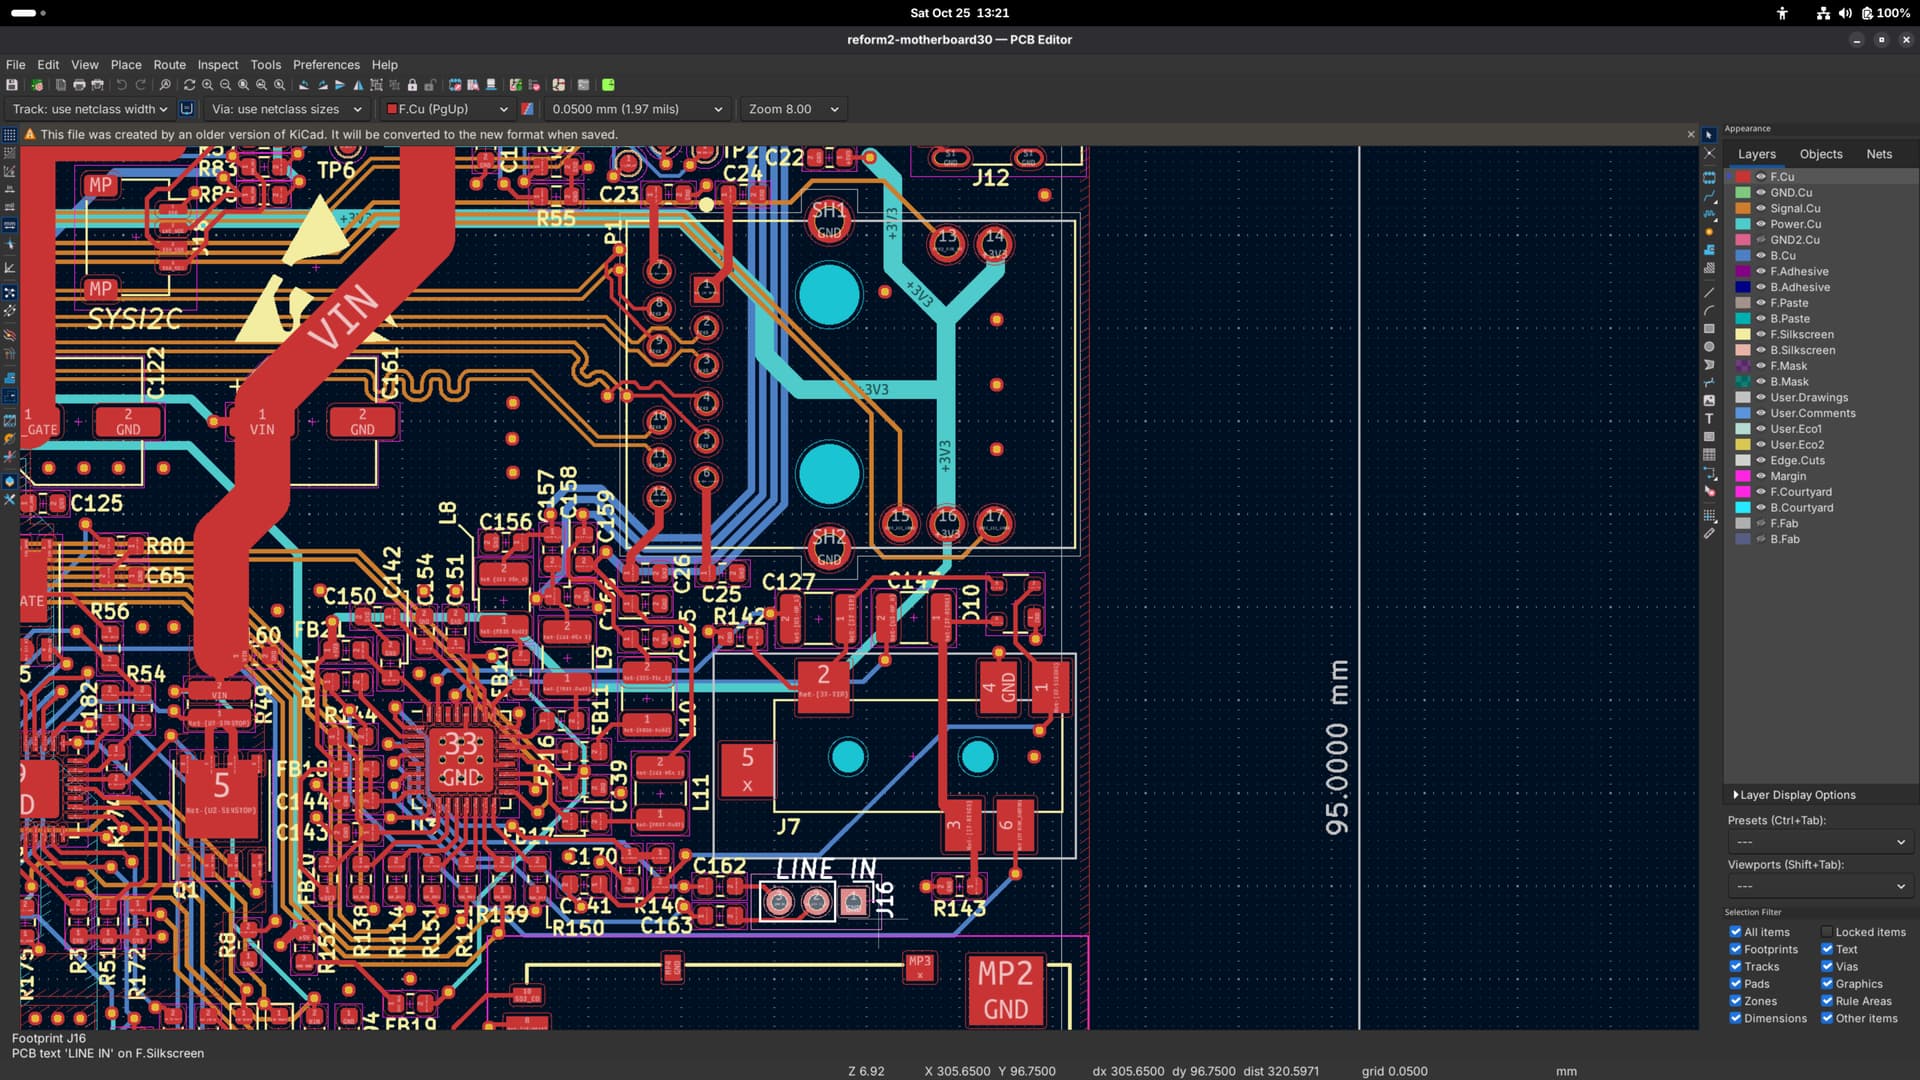
Task: Click the Lock selected items icon
Action: click(x=412, y=85)
